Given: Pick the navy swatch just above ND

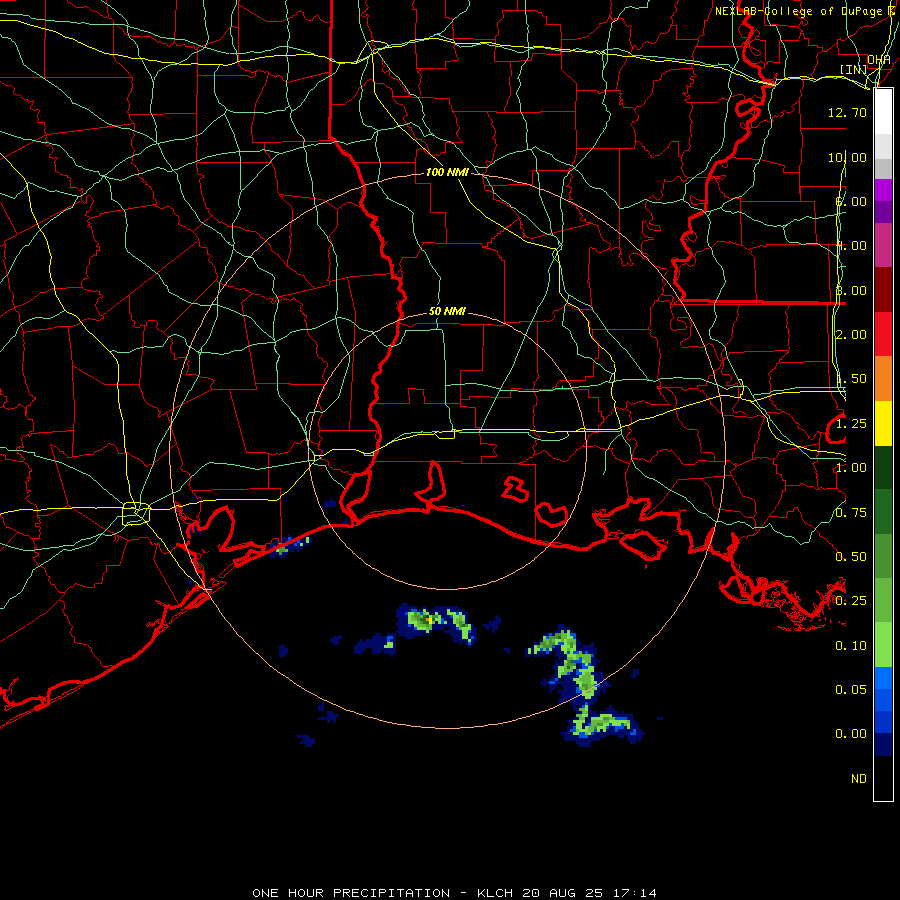Looking at the screenshot, I should click(x=883, y=744).
